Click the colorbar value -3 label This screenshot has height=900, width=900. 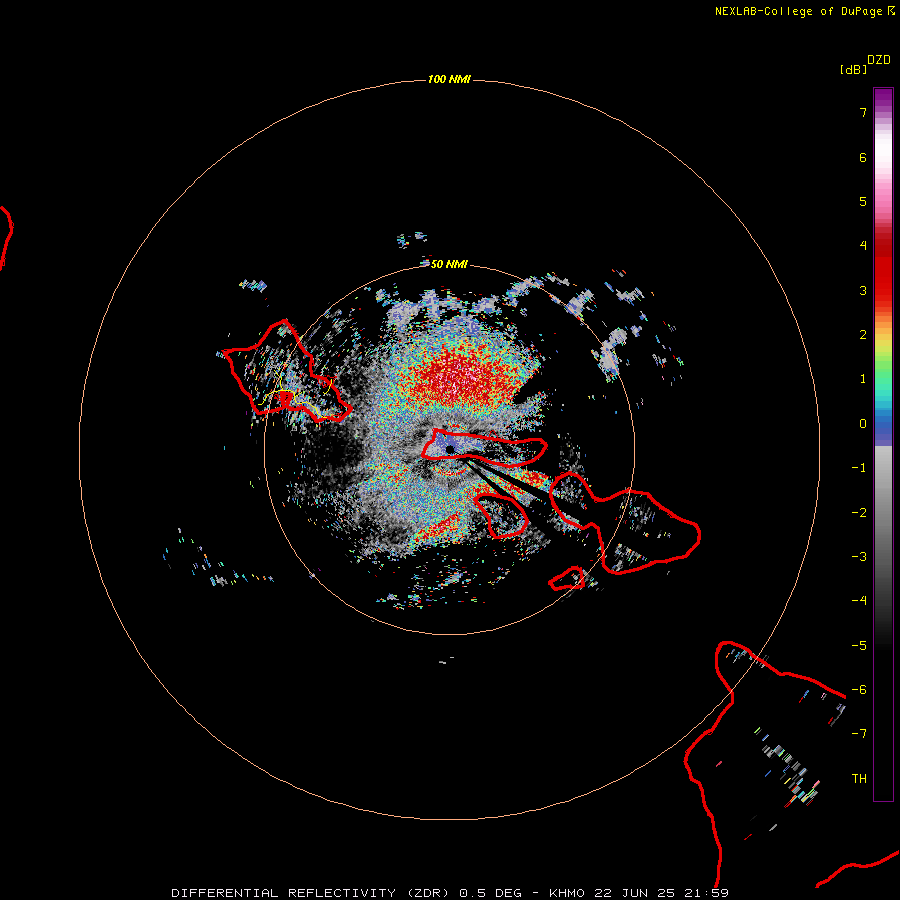click(859, 557)
